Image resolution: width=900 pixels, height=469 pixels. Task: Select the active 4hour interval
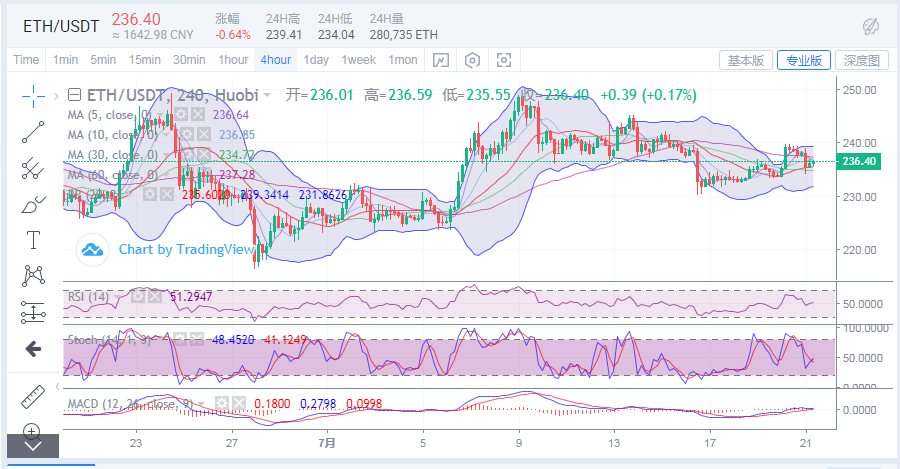coord(276,60)
